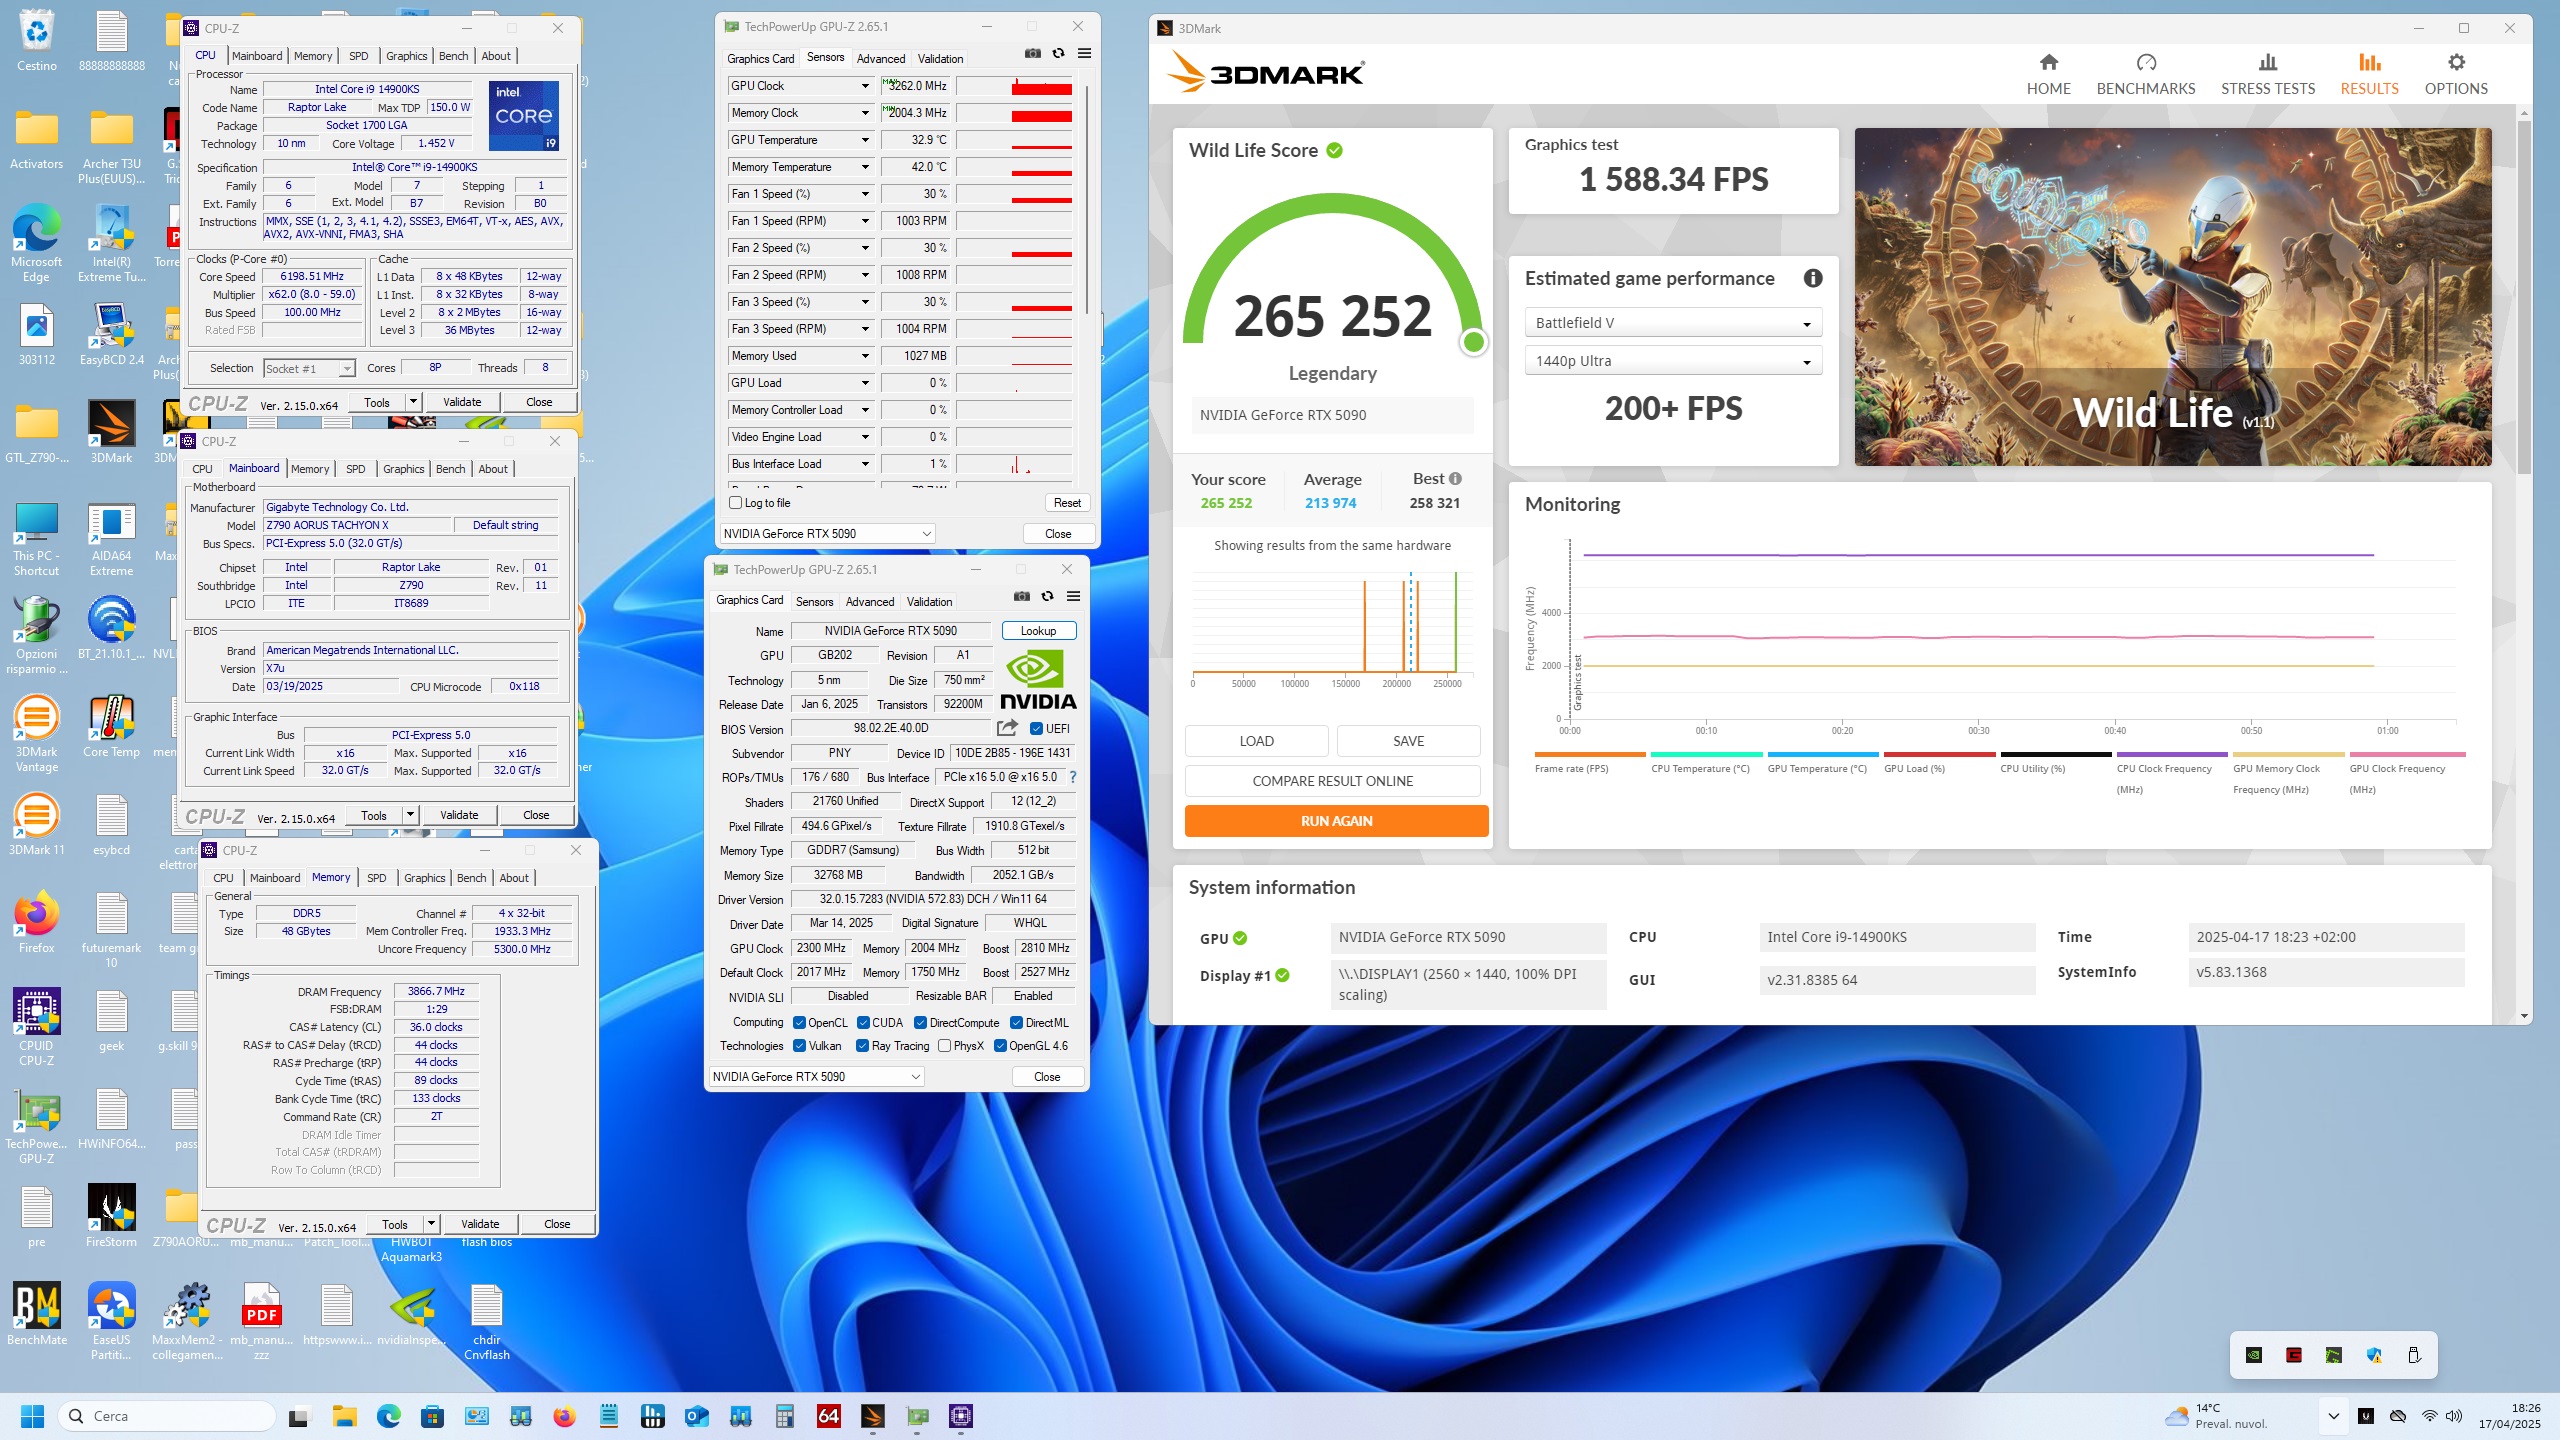
Task: Click camera icon in GPU-Z Graphics Card window
Action: coord(1021,596)
